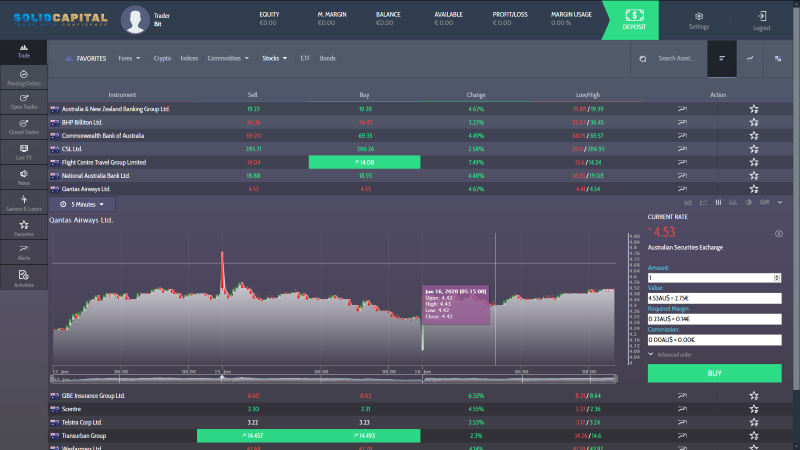Open the Trade sidebar section
Image resolution: width=800 pixels, height=450 pixels.
23,52
